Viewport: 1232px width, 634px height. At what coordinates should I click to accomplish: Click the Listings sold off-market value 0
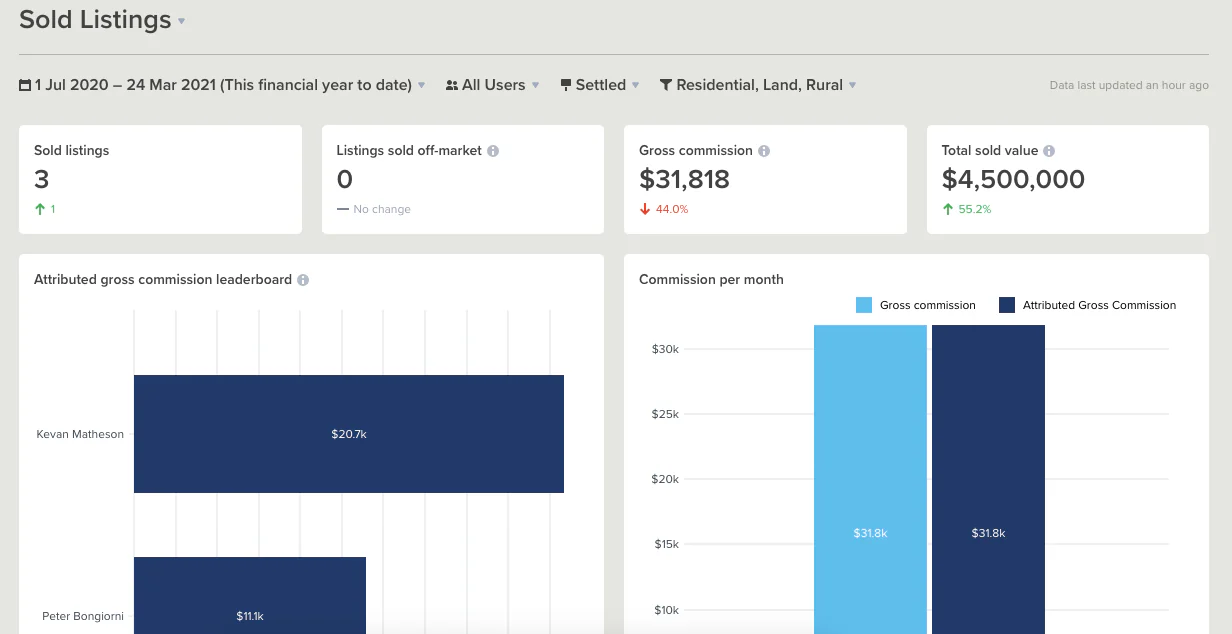[345, 180]
